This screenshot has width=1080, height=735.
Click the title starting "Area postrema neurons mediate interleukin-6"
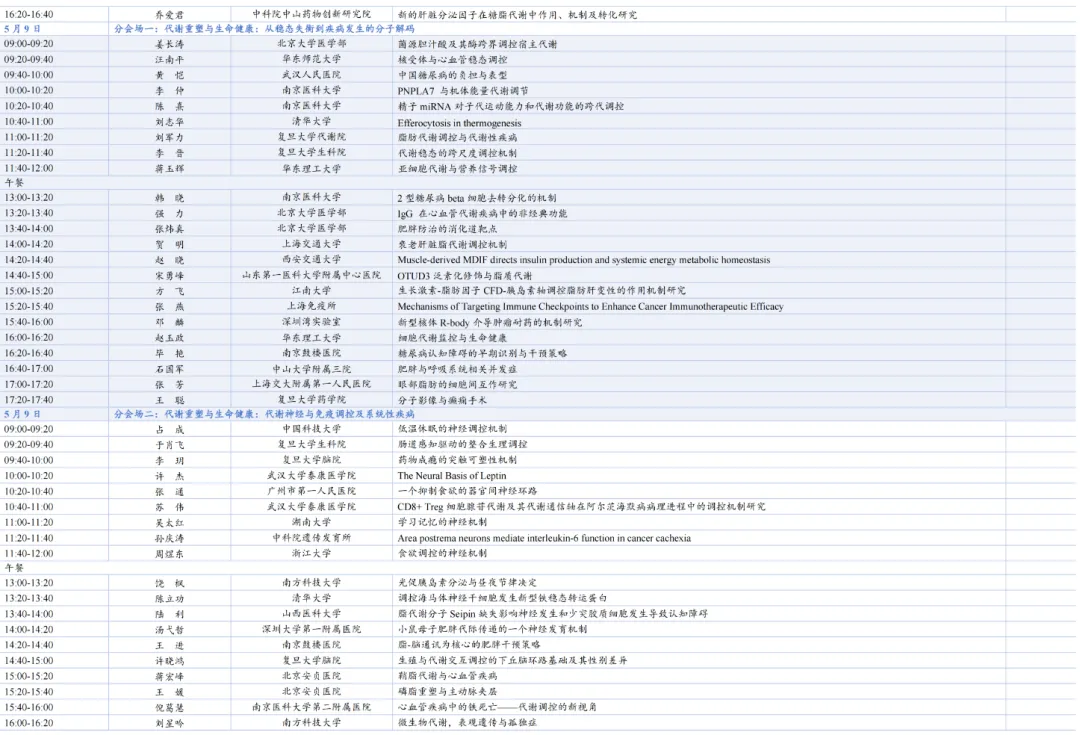click(544, 538)
